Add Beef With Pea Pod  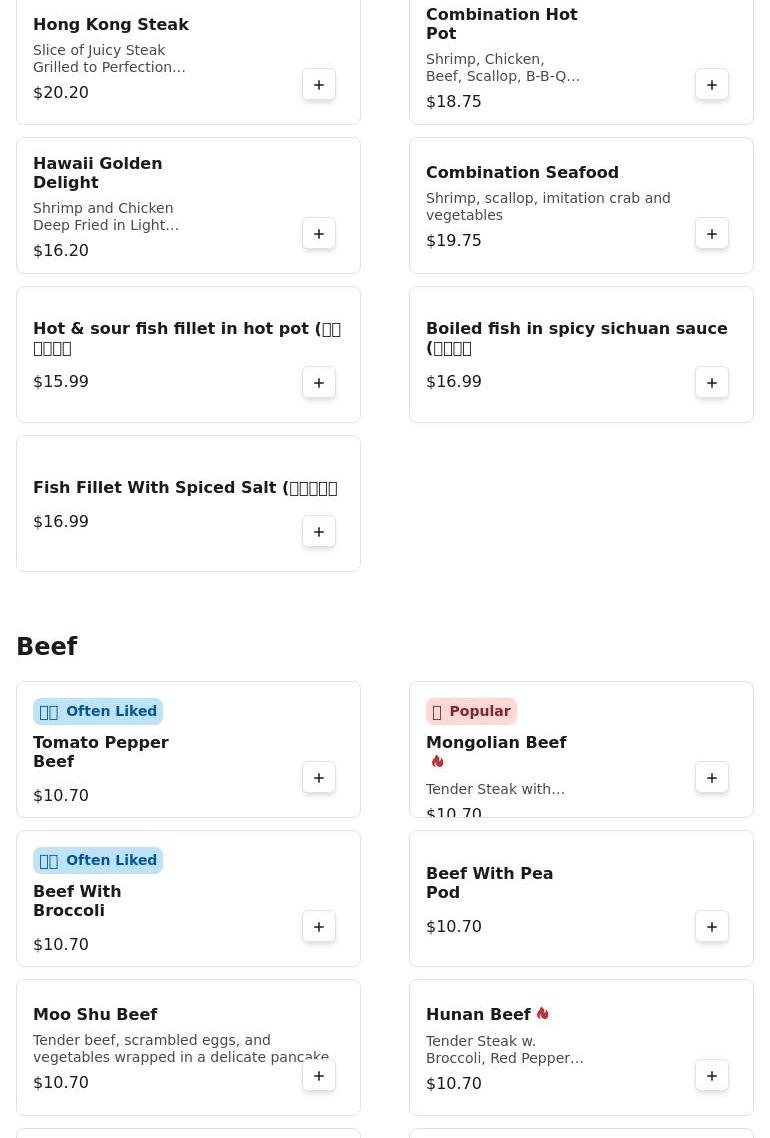tap(712, 927)
